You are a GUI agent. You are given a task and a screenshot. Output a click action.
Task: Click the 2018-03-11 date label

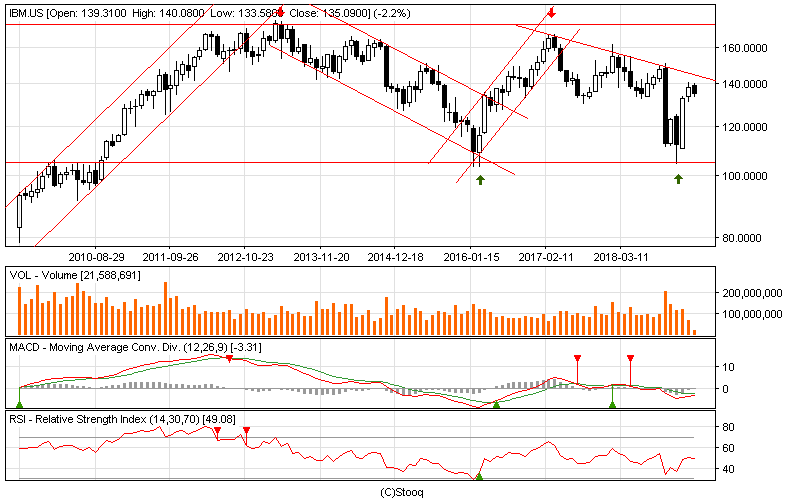point(620,257)
